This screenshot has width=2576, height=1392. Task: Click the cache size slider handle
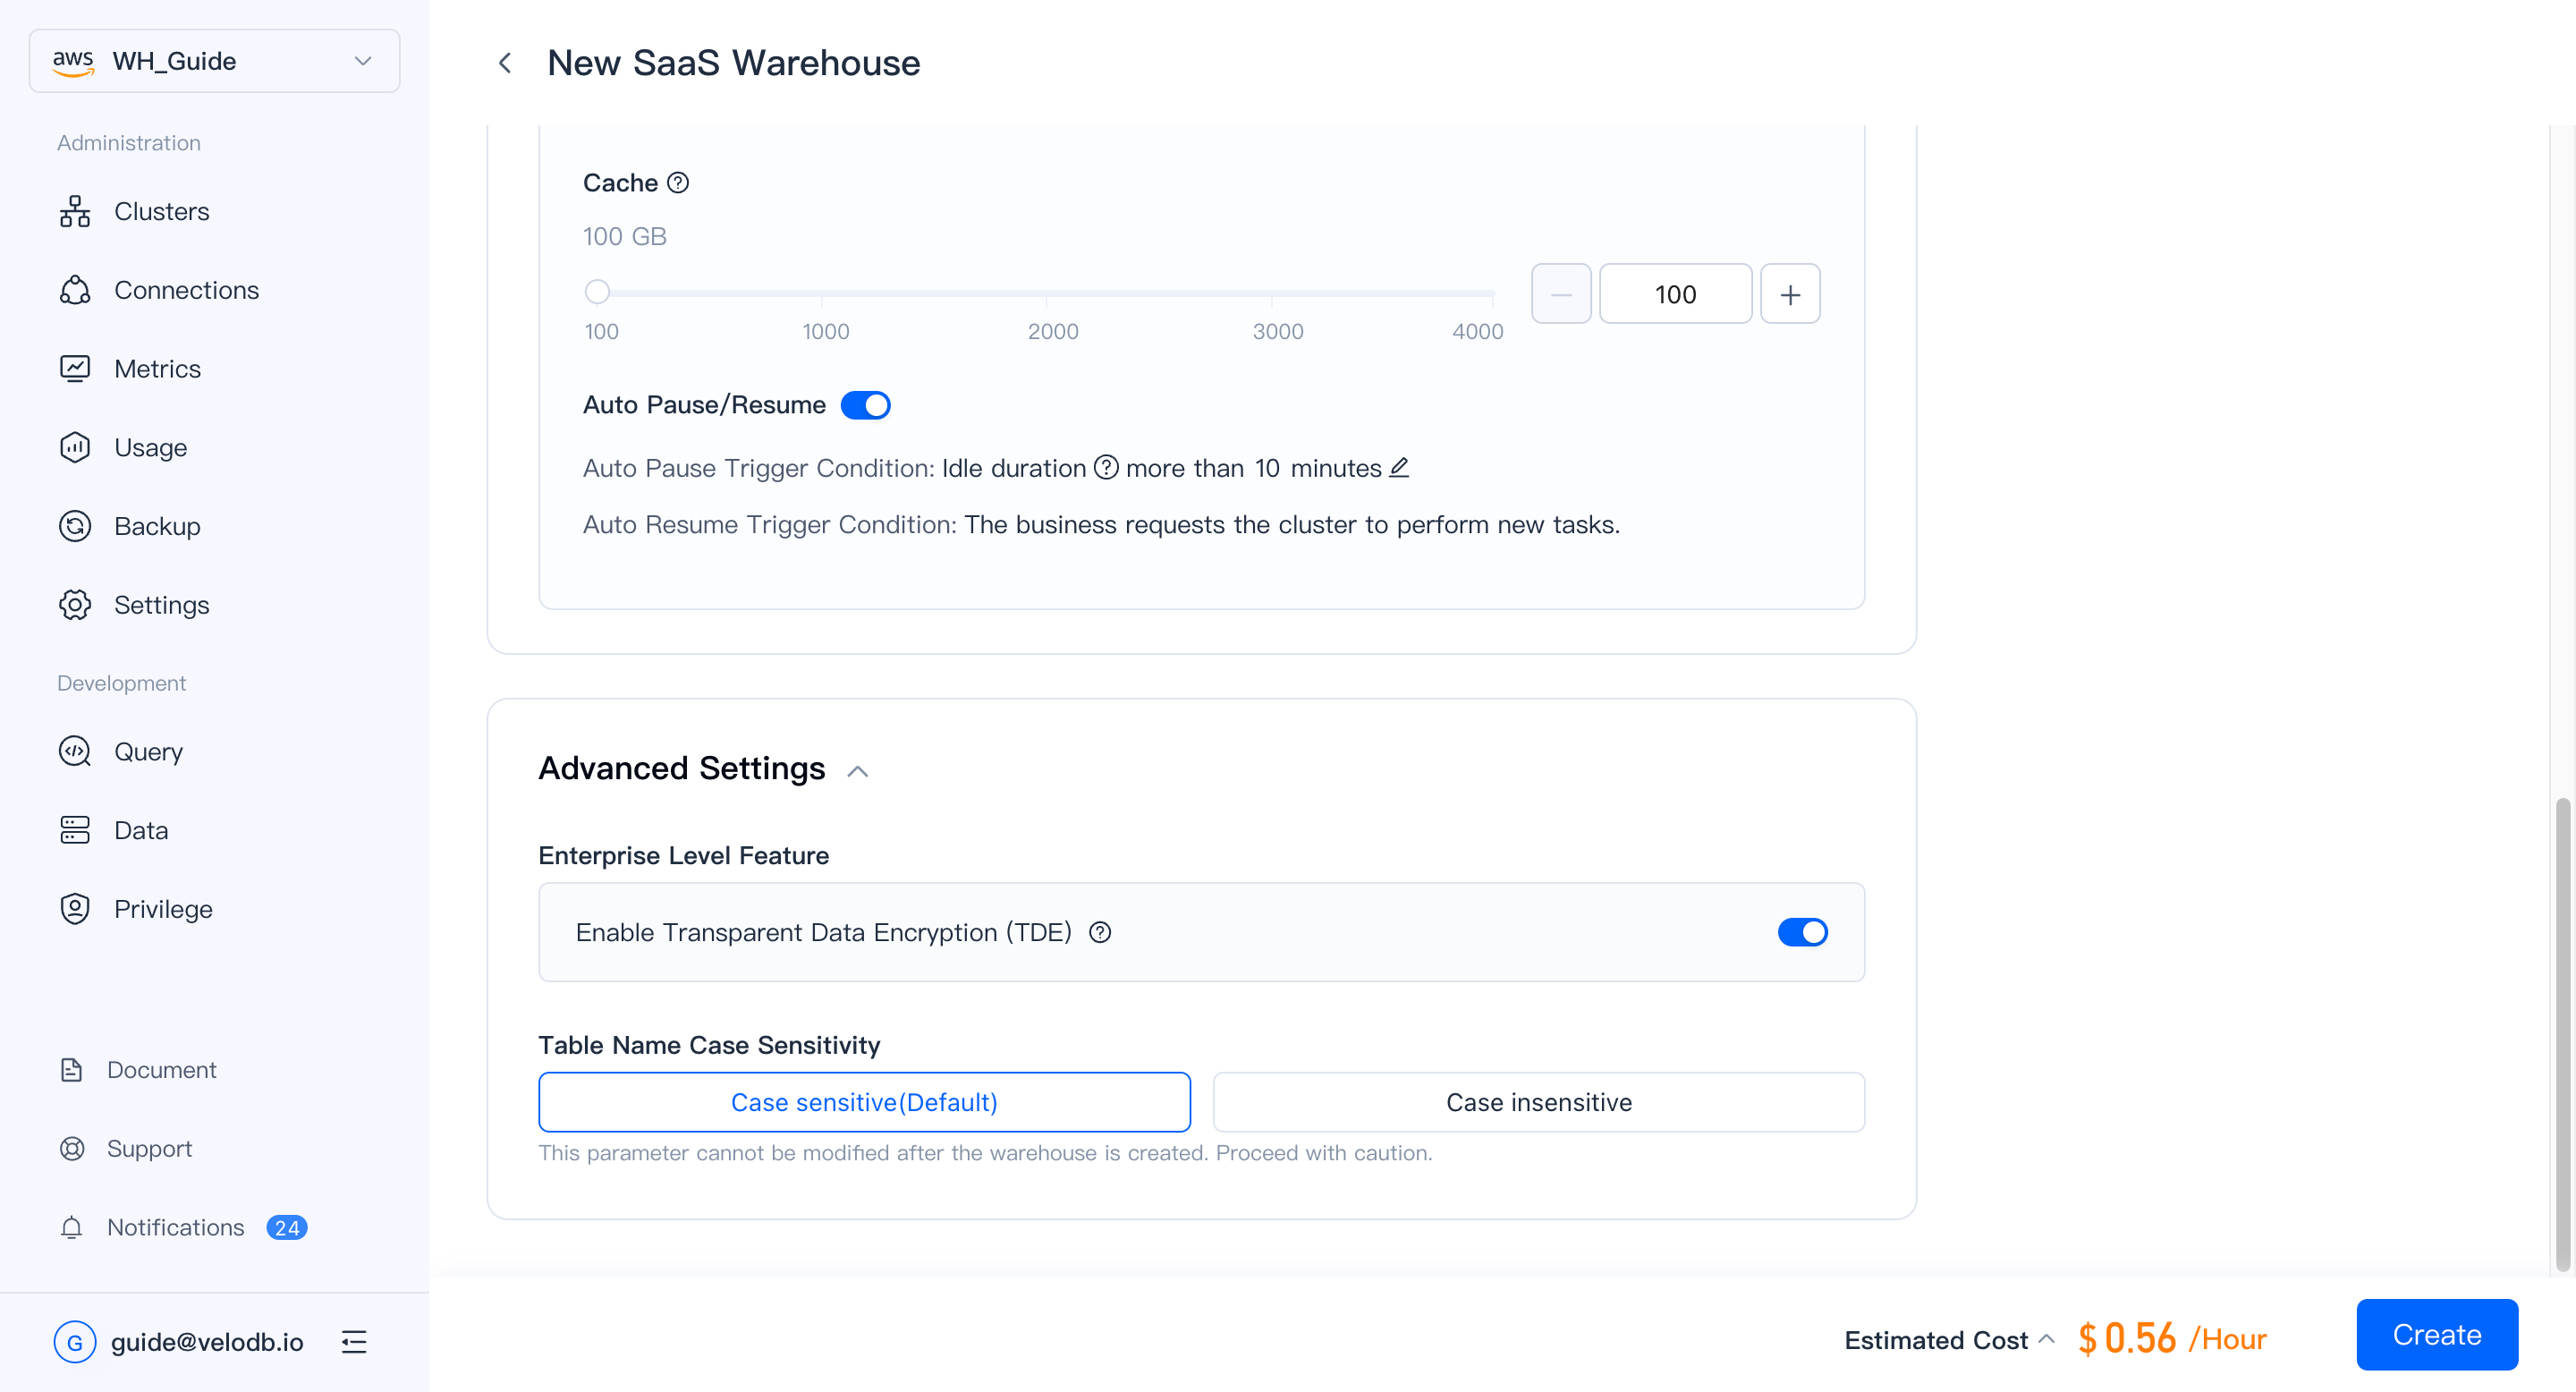point(597,292)
